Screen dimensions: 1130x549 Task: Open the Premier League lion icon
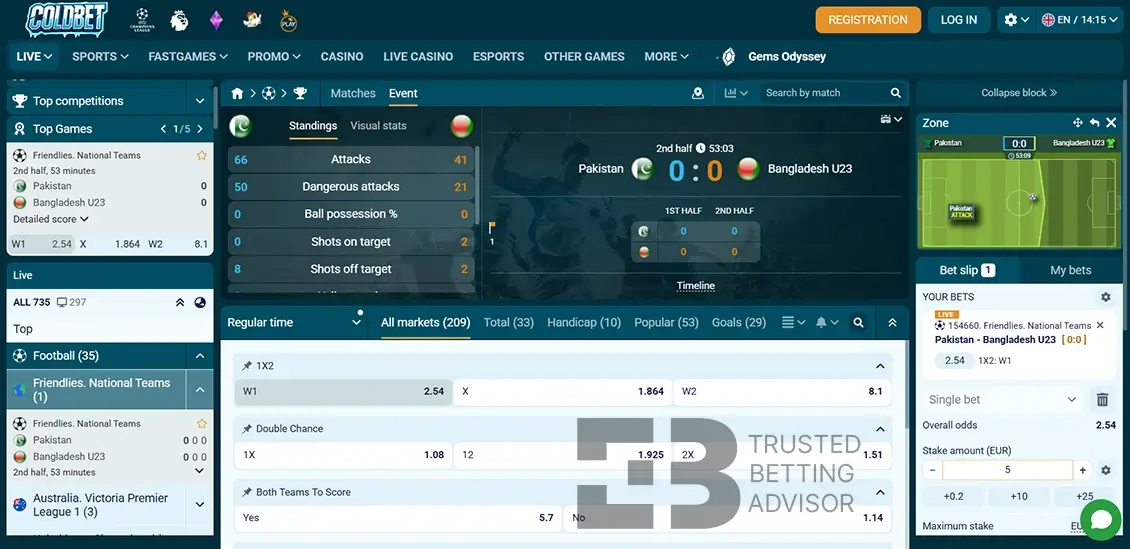point(179,20)
